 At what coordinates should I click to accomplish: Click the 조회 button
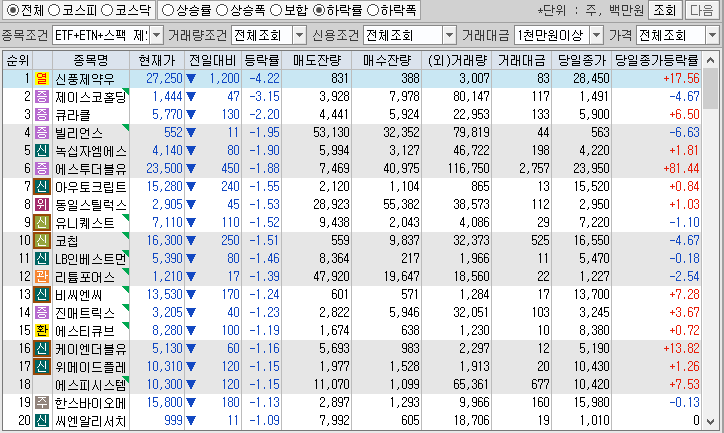665,10
